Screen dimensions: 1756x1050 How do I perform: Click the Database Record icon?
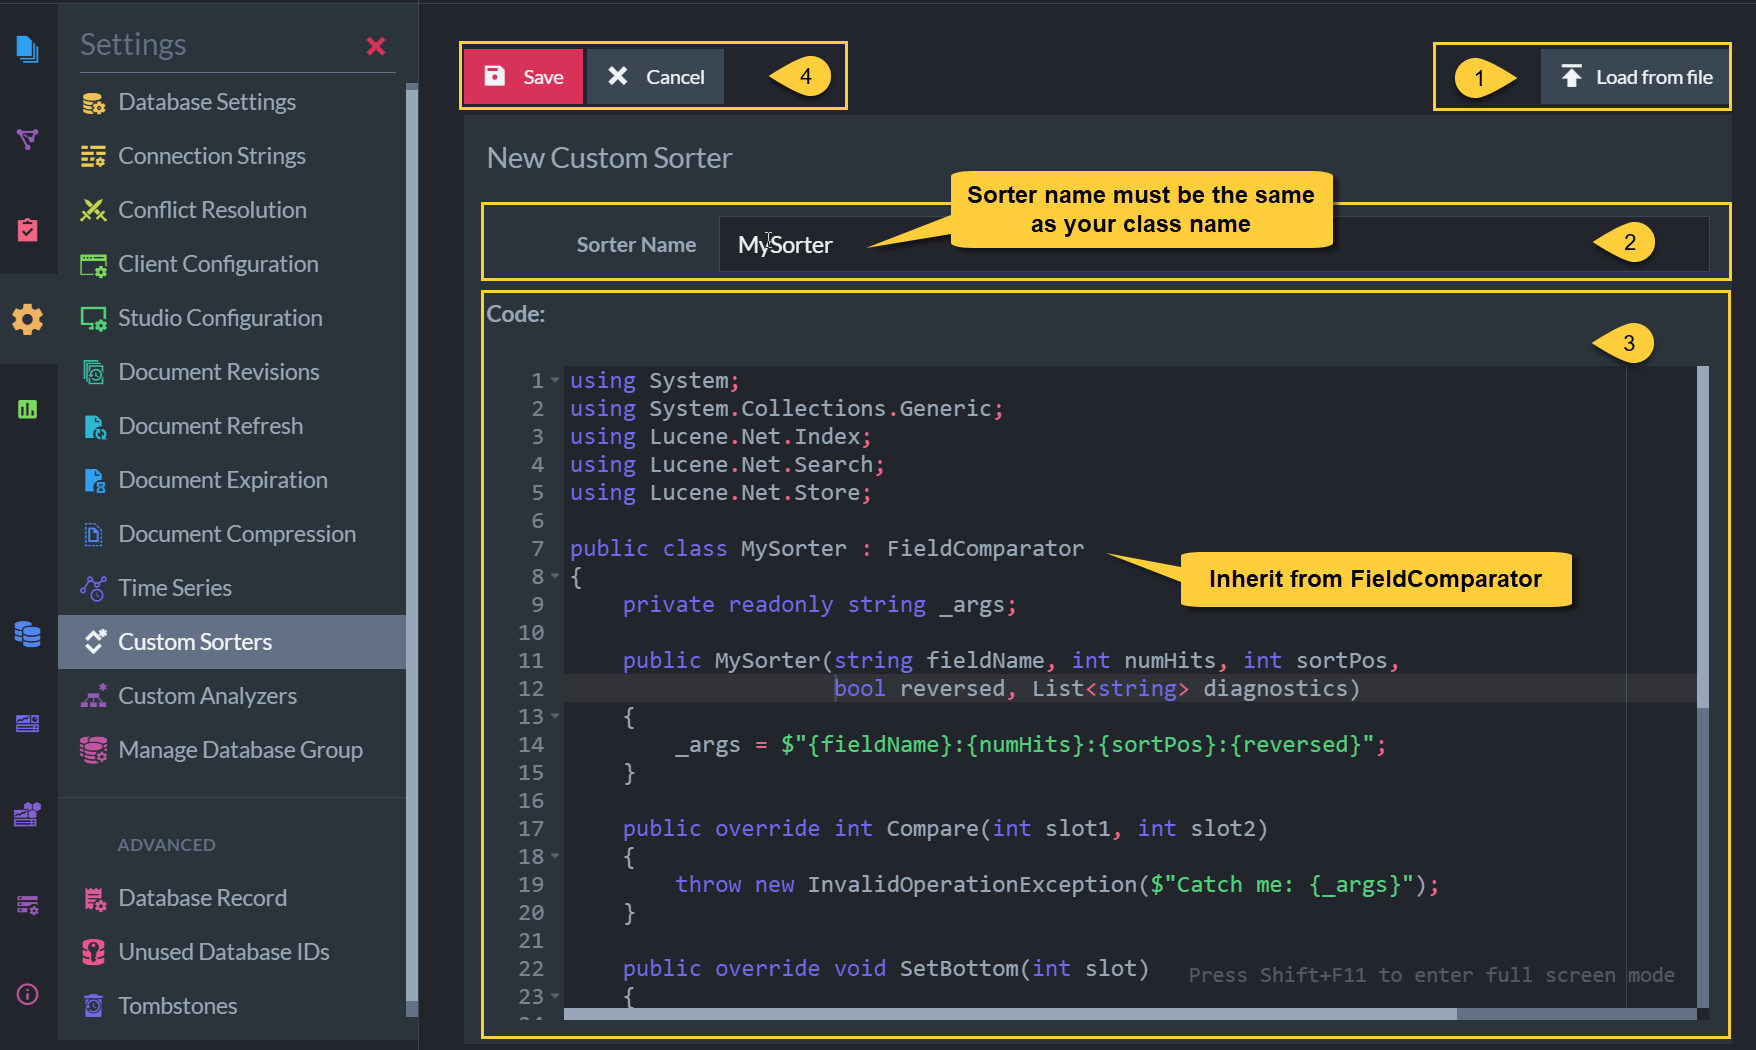[94, 898]
